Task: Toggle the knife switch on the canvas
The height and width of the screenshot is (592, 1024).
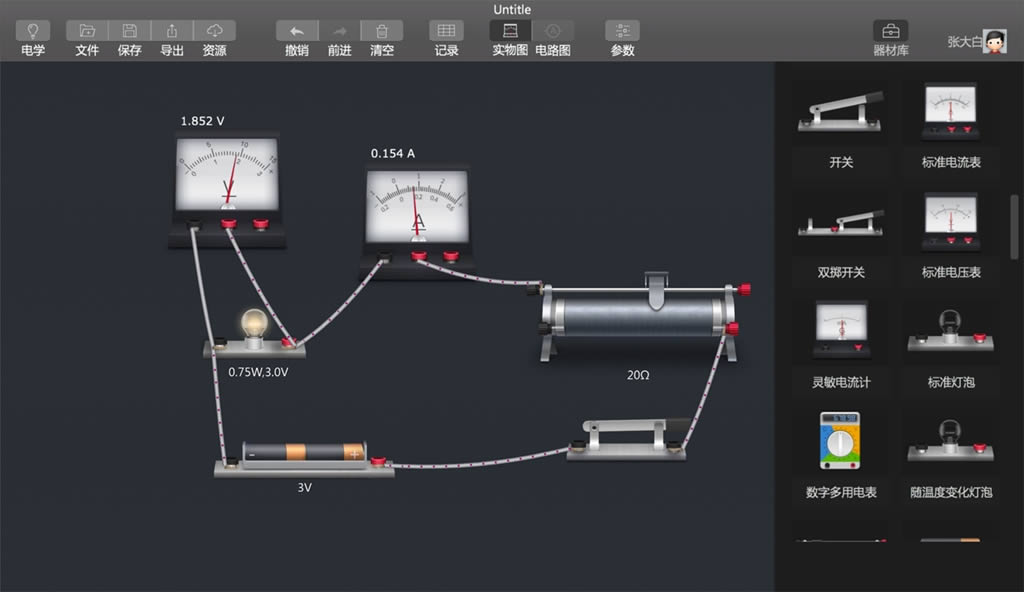Action: 627,439
